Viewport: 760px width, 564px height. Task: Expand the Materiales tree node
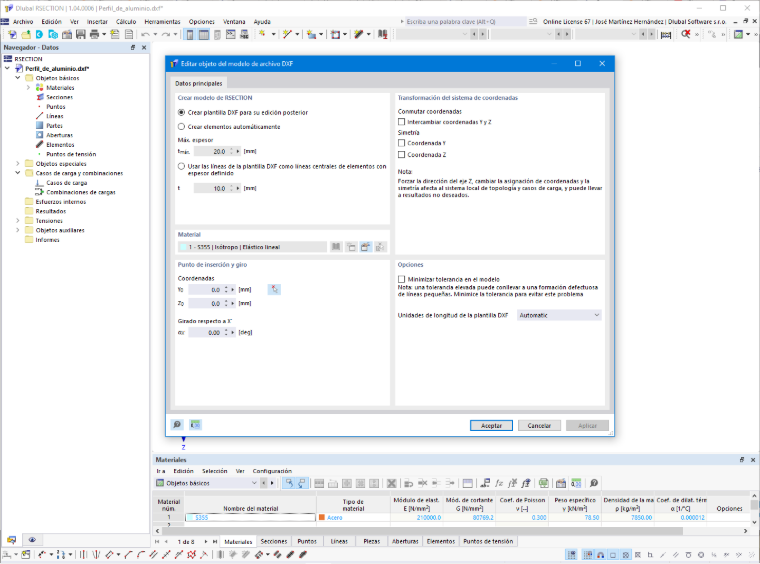point(28,88)
